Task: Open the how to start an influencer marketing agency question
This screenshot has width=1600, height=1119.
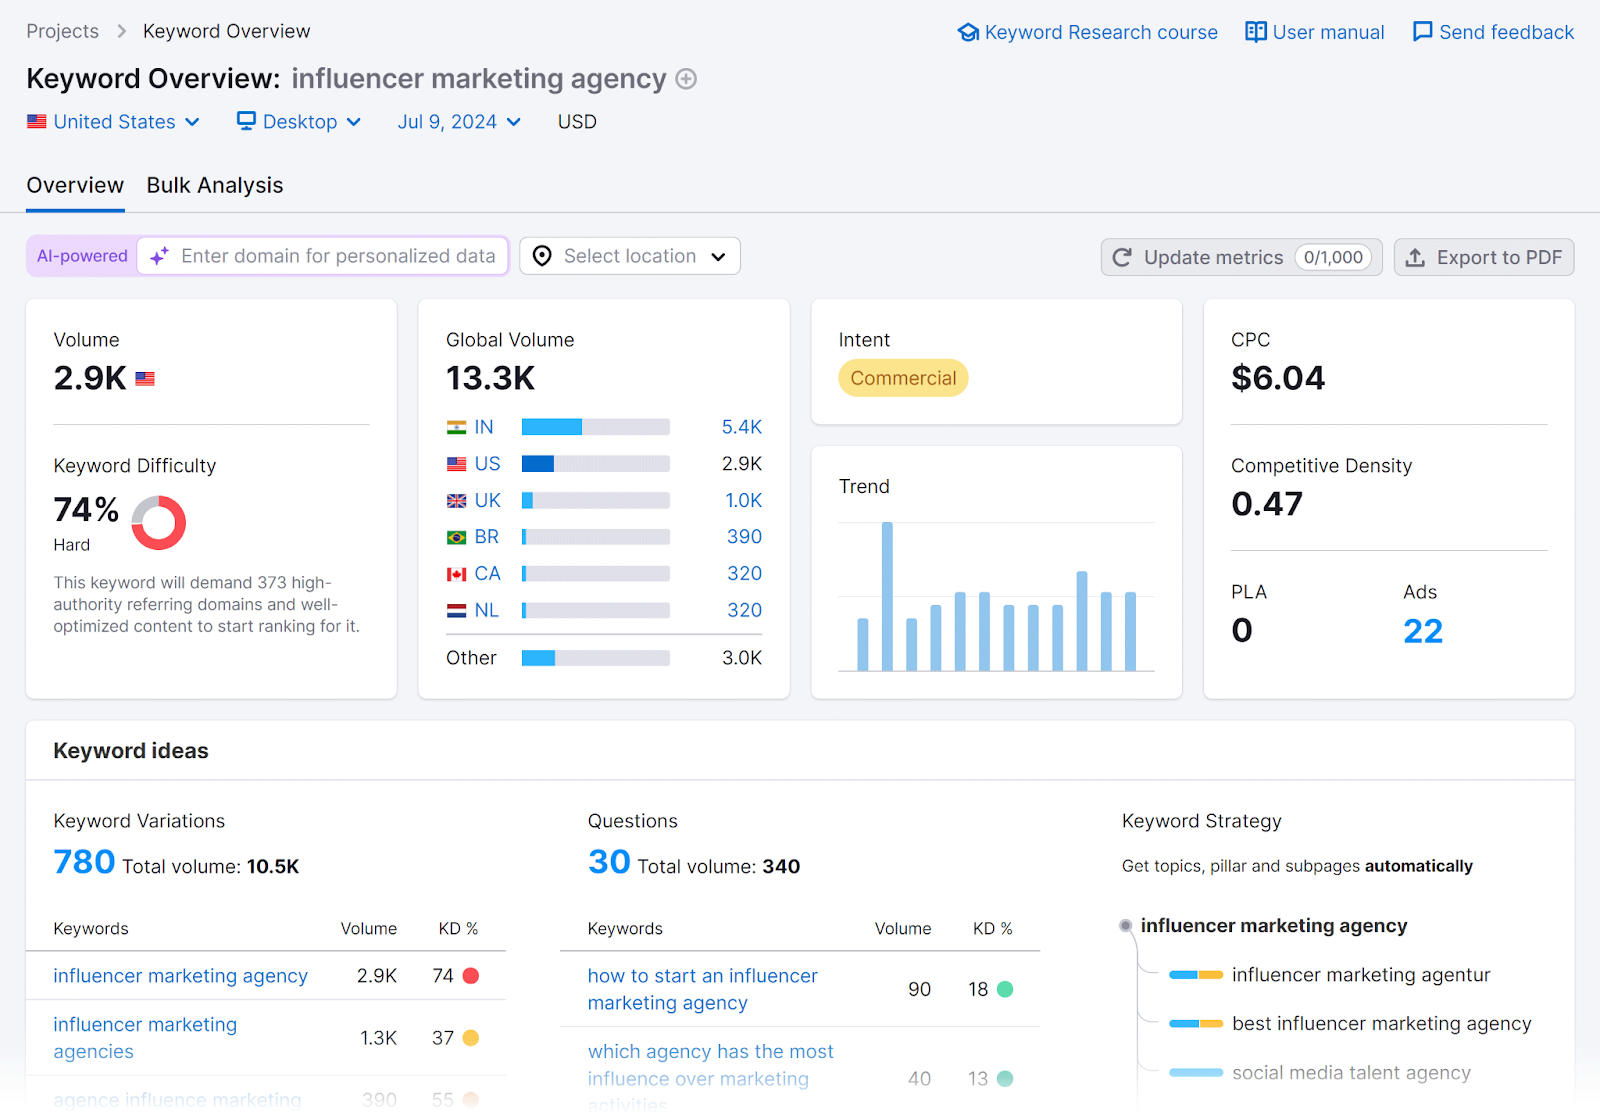Action: coord(702,989)
